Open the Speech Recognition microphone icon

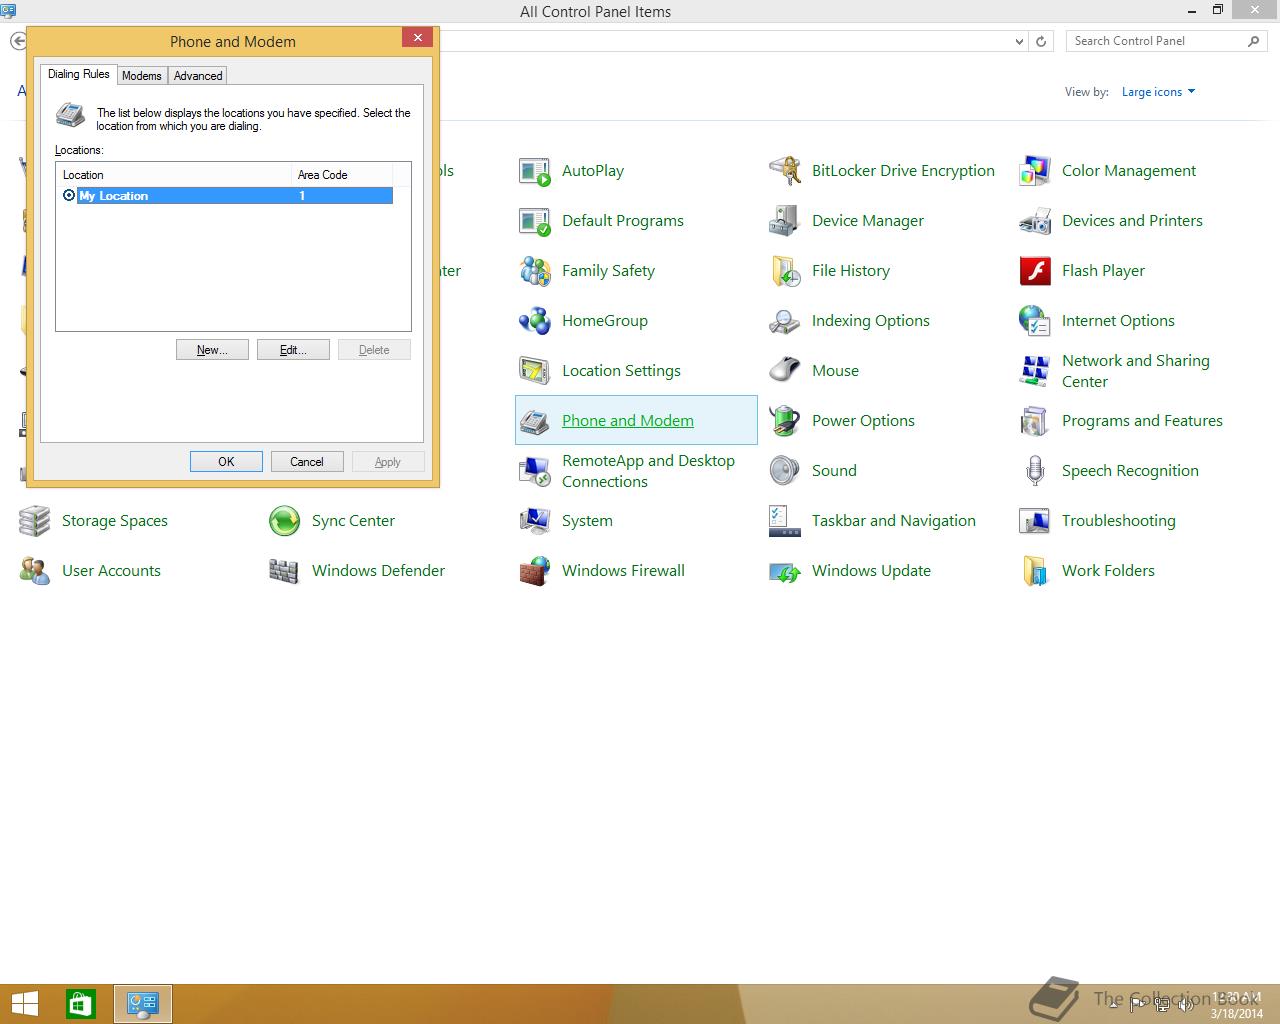coord(1035,471)
